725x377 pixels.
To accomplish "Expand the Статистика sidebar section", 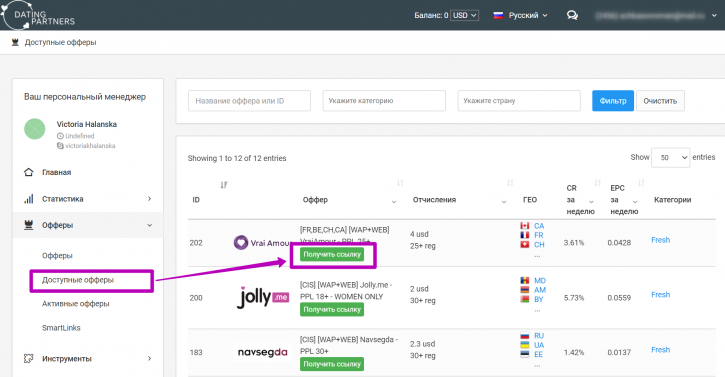I will point(149,199).
